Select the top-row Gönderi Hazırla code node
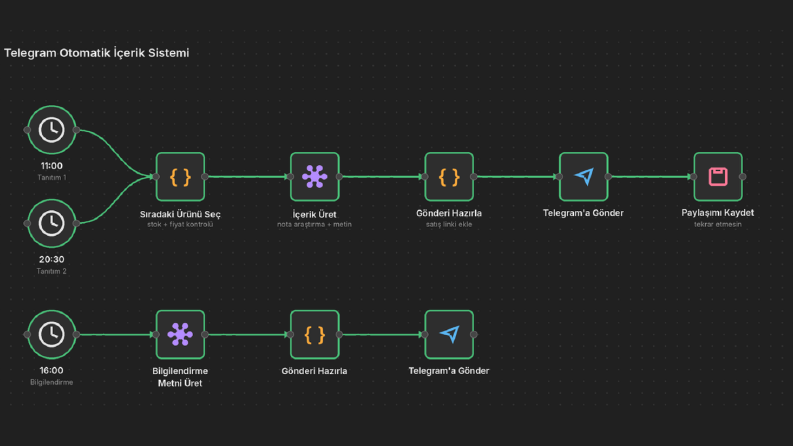This screenshot has height=446, width=793. click(449, 177)
